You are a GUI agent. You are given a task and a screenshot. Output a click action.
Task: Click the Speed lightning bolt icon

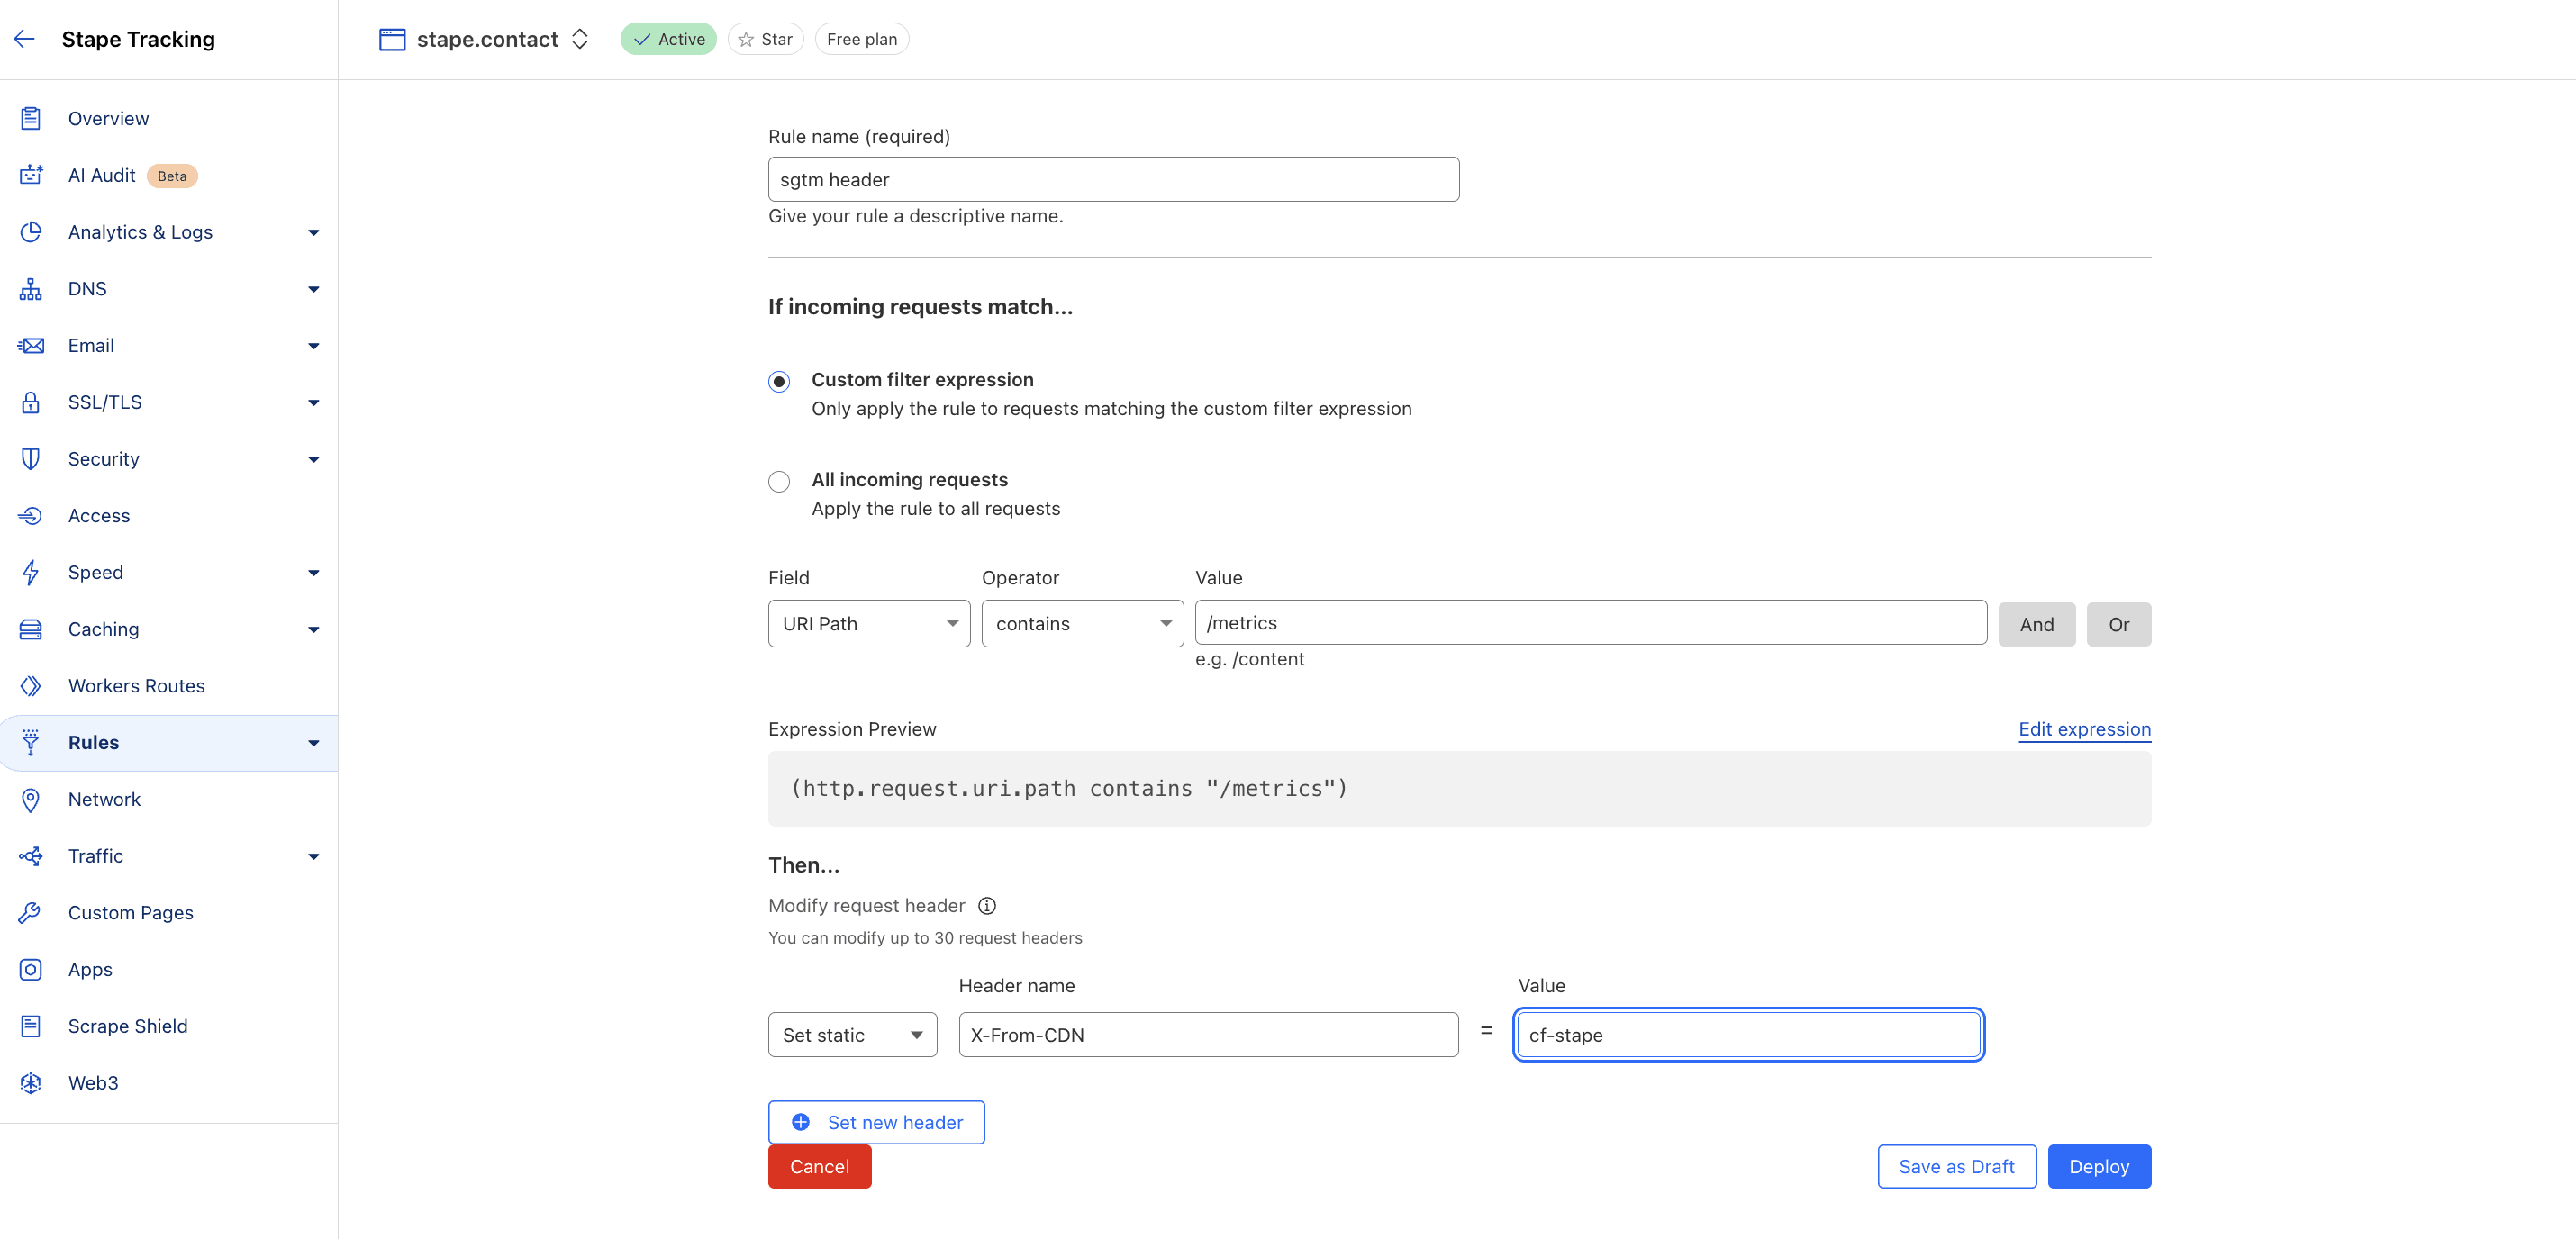click(30, 572)
